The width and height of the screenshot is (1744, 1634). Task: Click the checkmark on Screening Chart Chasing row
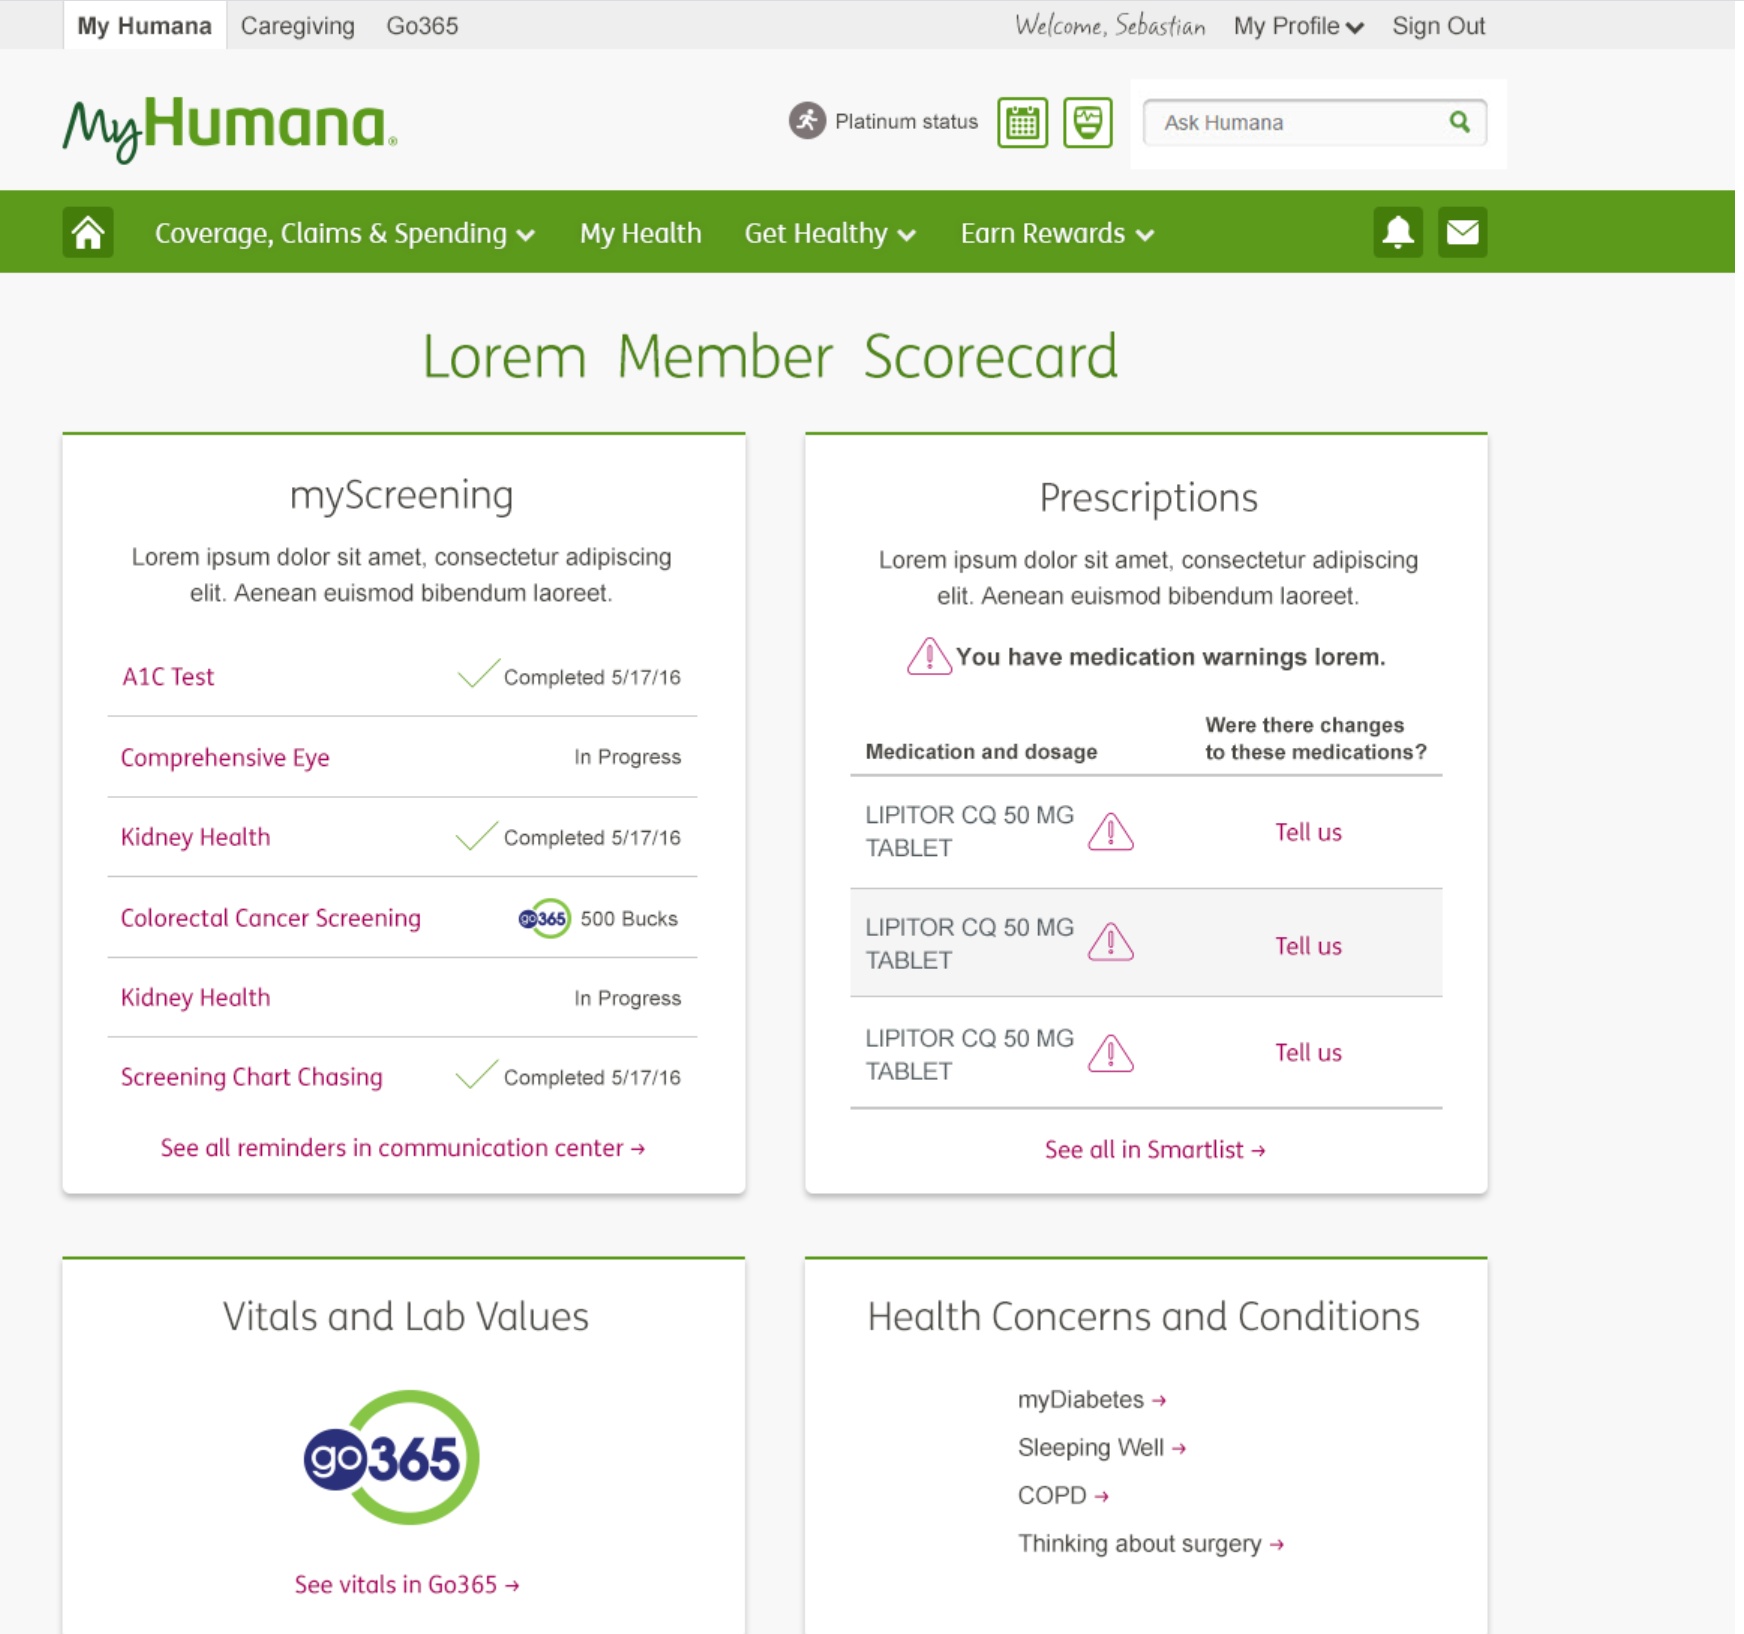[476, 1073]
